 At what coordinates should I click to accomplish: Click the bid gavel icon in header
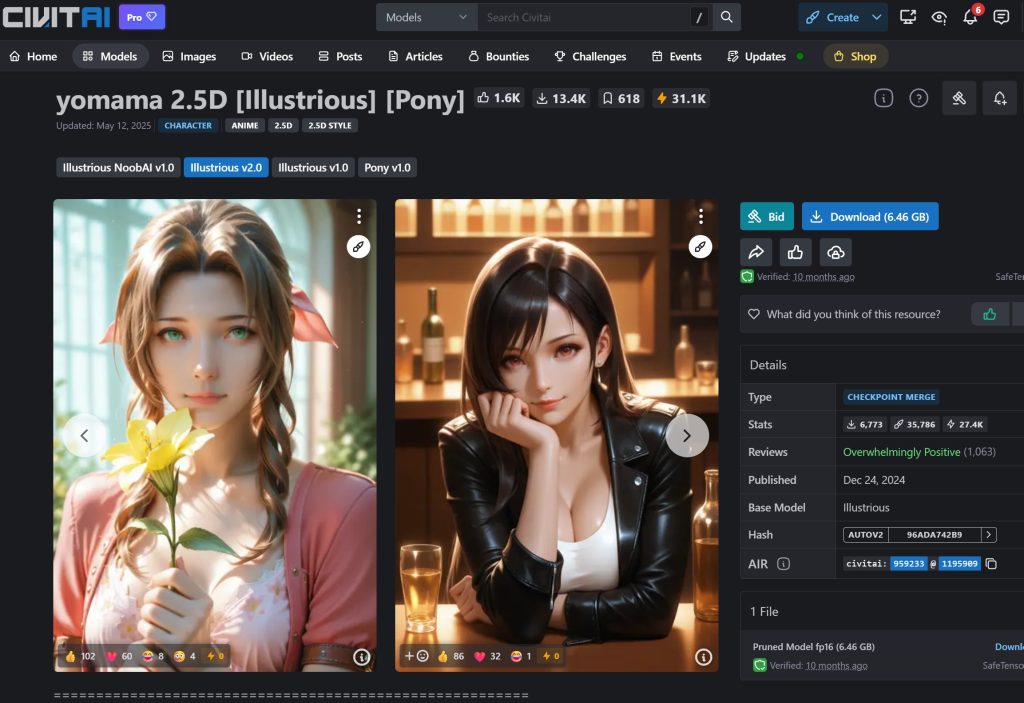[958, 98]
